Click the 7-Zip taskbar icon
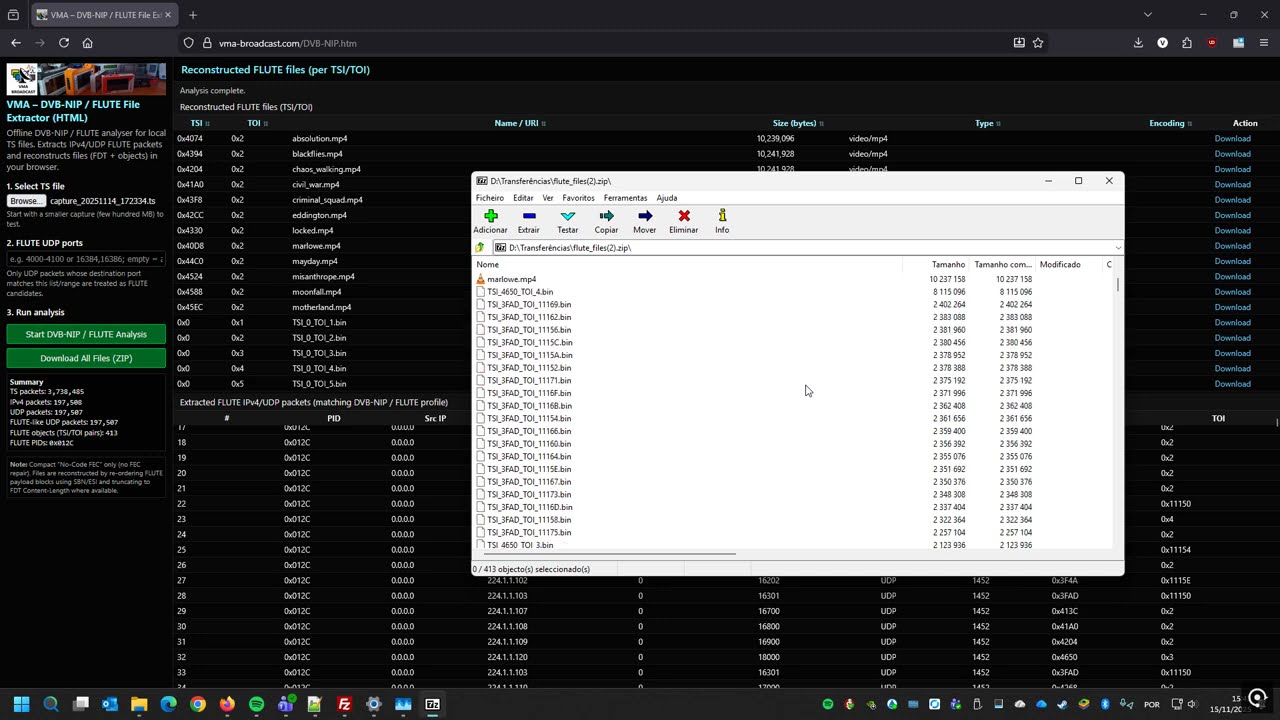 coord(432,705)
